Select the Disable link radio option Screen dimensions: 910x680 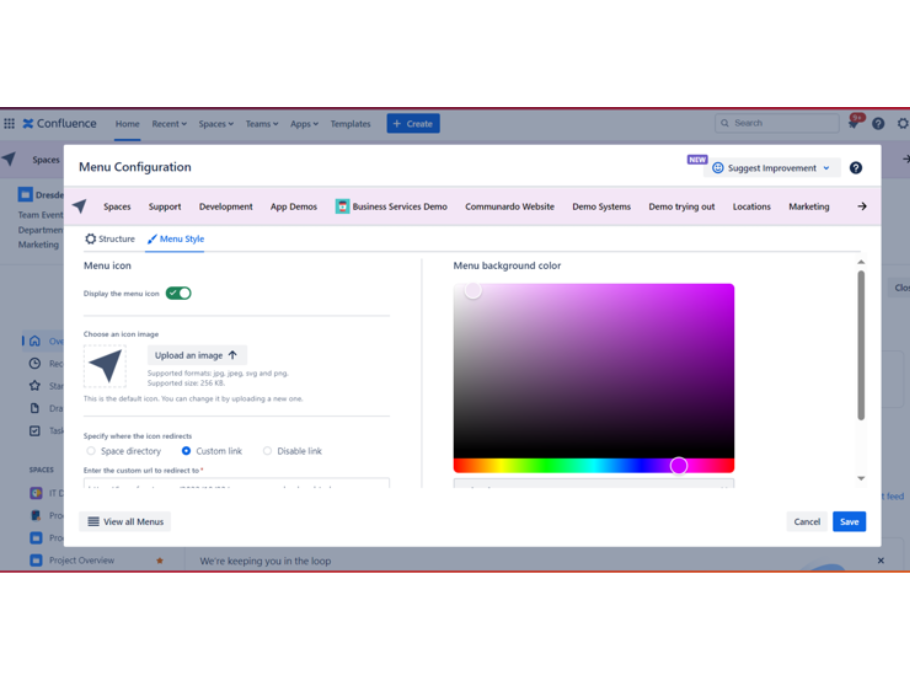[267, 451]
